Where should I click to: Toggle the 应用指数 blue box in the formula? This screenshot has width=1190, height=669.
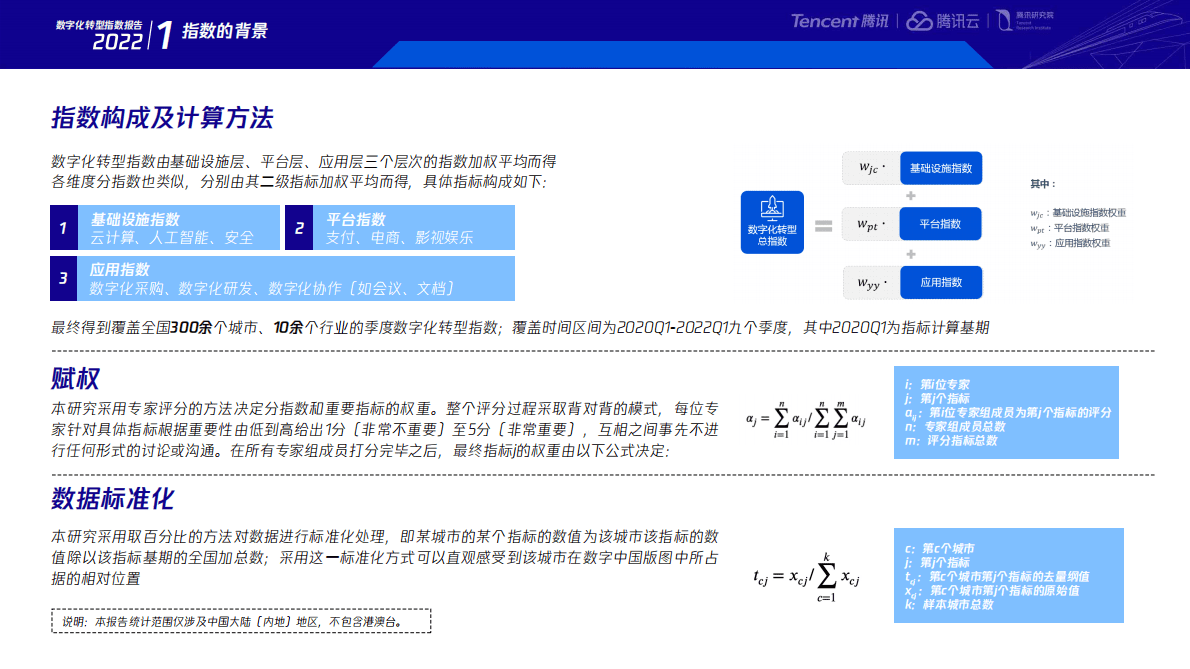(x=940, y=282)
